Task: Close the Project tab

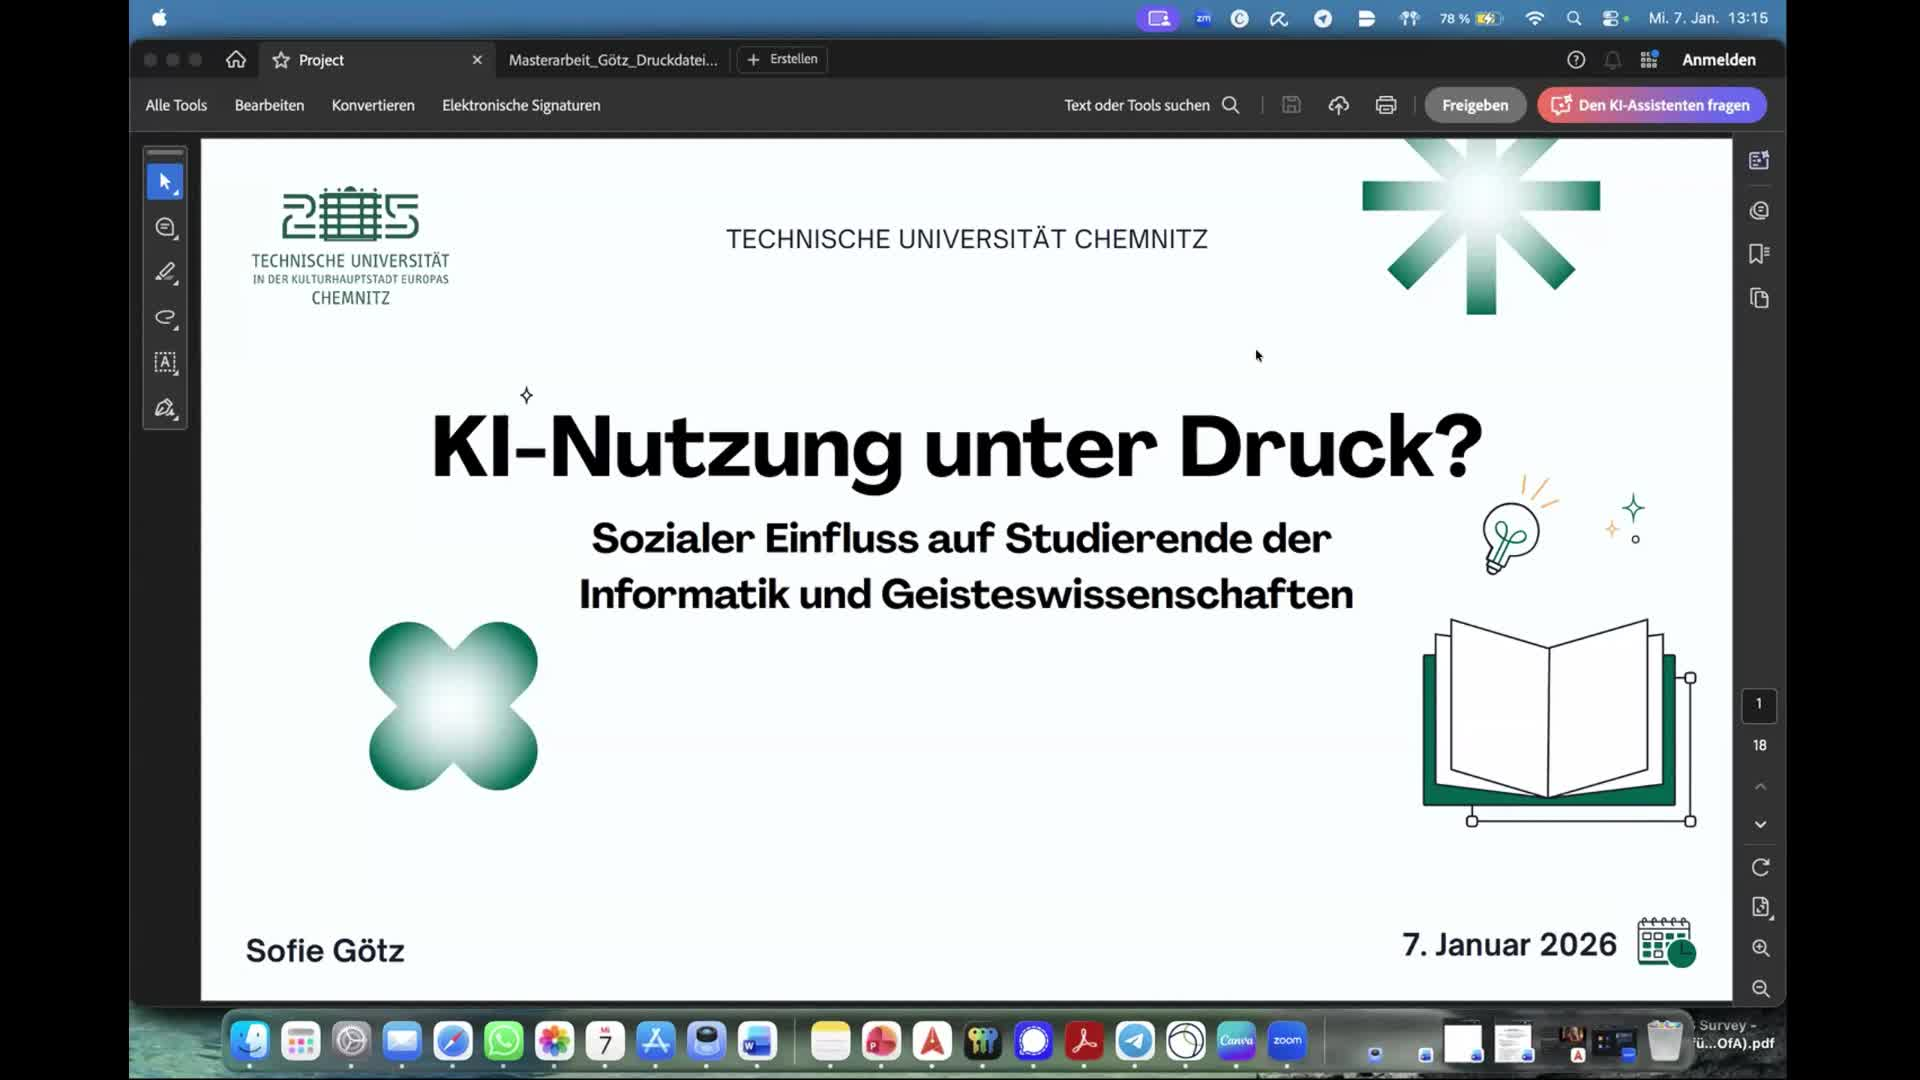Action: pos(477,60)
